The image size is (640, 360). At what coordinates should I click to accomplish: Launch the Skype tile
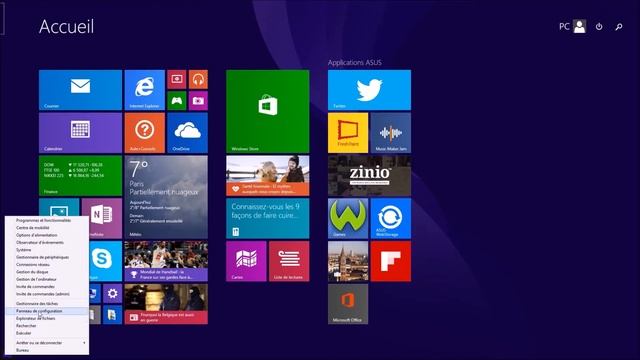105,261
